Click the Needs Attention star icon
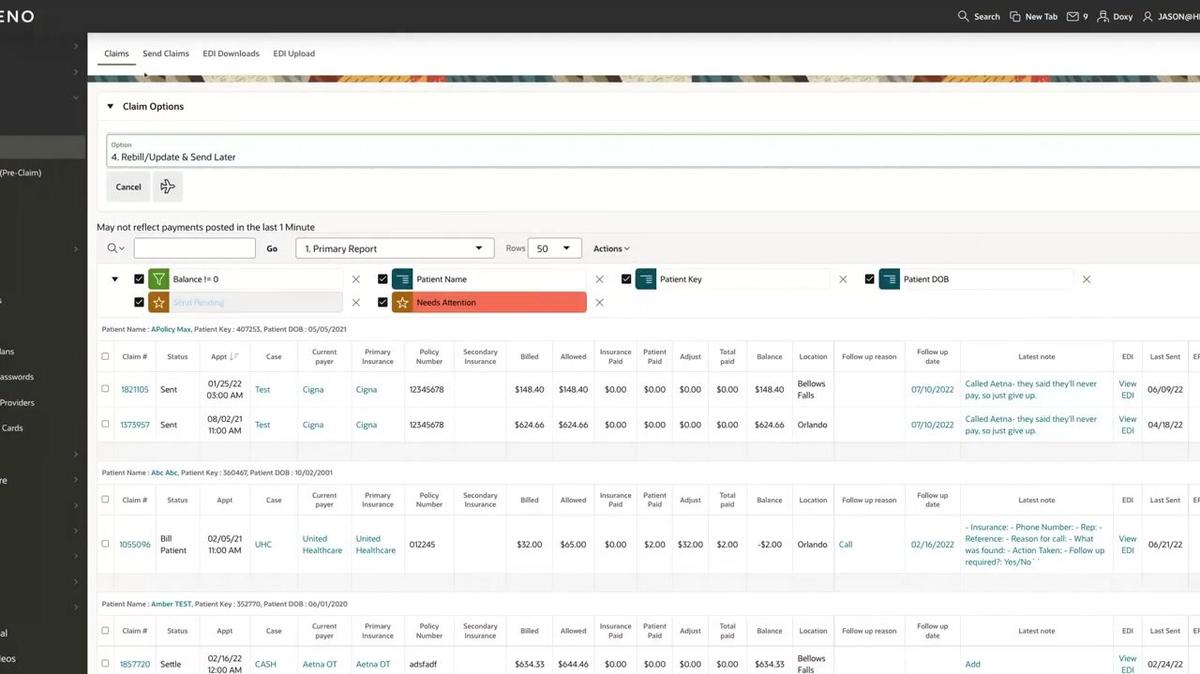This screenshot has width=1200, height=674. pos(403,303)
